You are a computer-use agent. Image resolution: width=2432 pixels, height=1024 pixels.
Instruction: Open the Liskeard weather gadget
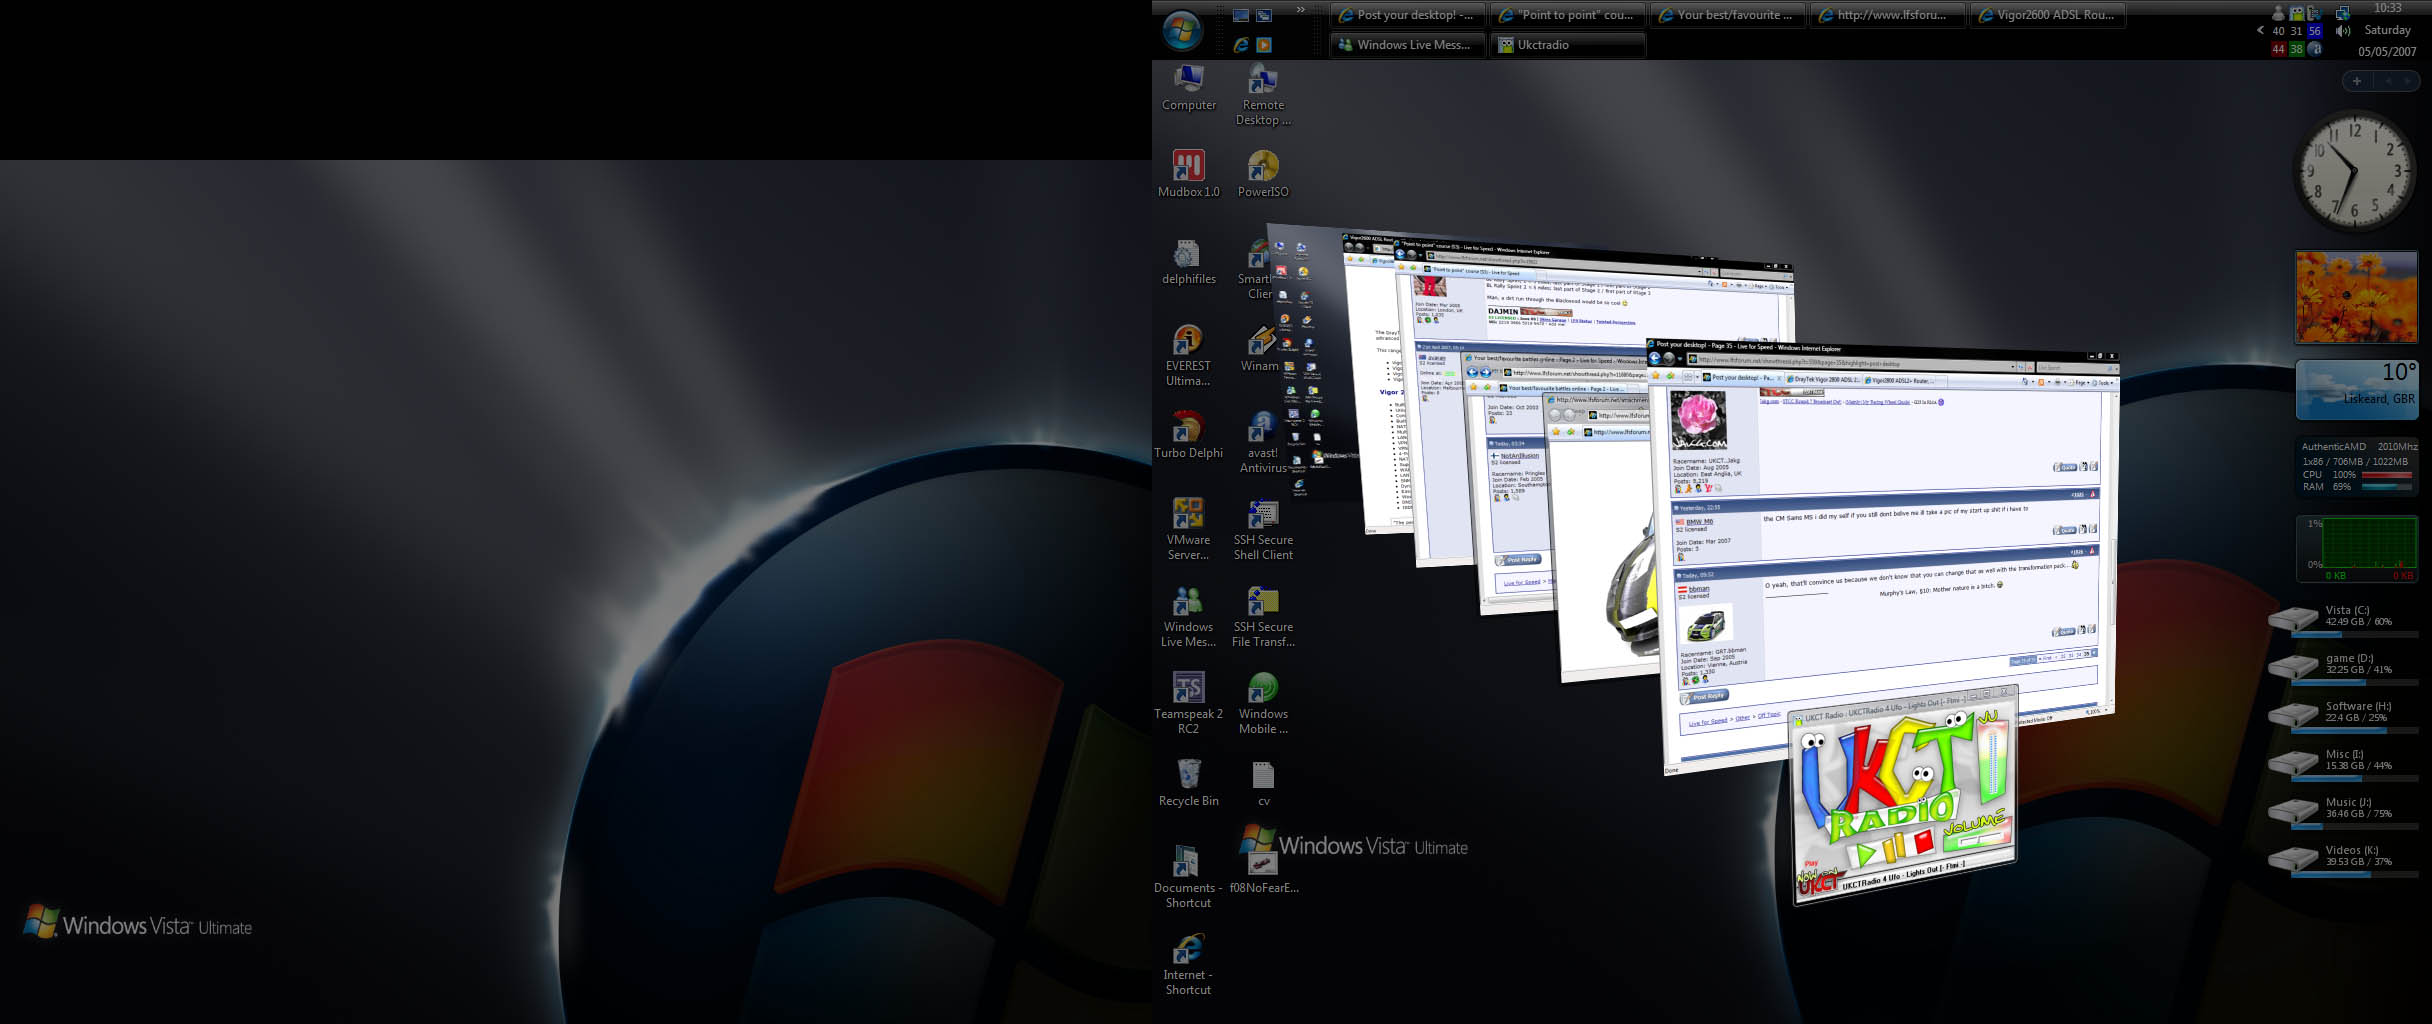pyautogui.click(x=2356, y=389)
